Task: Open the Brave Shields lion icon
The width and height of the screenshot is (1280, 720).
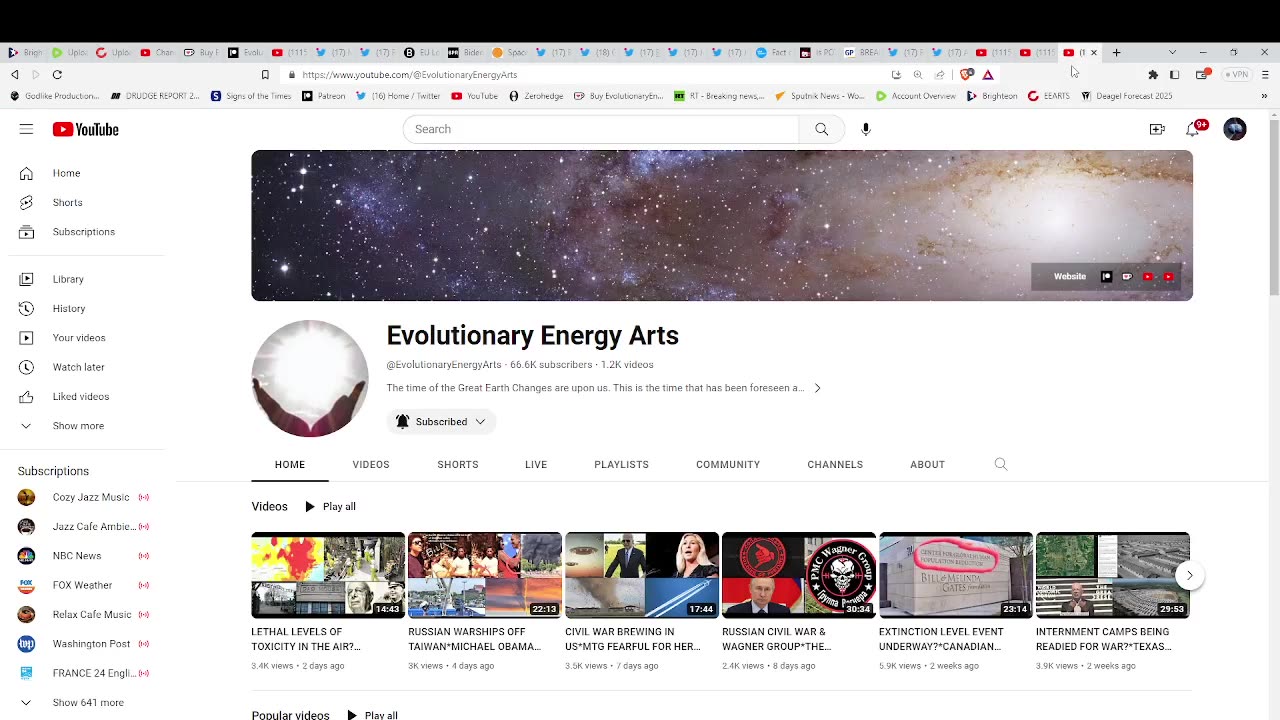Action: pyautogui.click(x=966, y=75)
